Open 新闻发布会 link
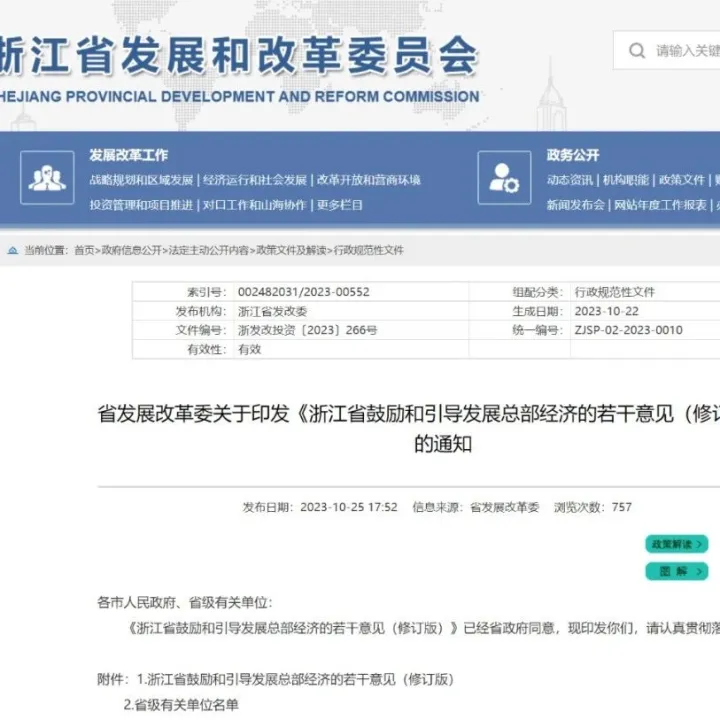Viewport: 720px width, 720px height. 575,205
